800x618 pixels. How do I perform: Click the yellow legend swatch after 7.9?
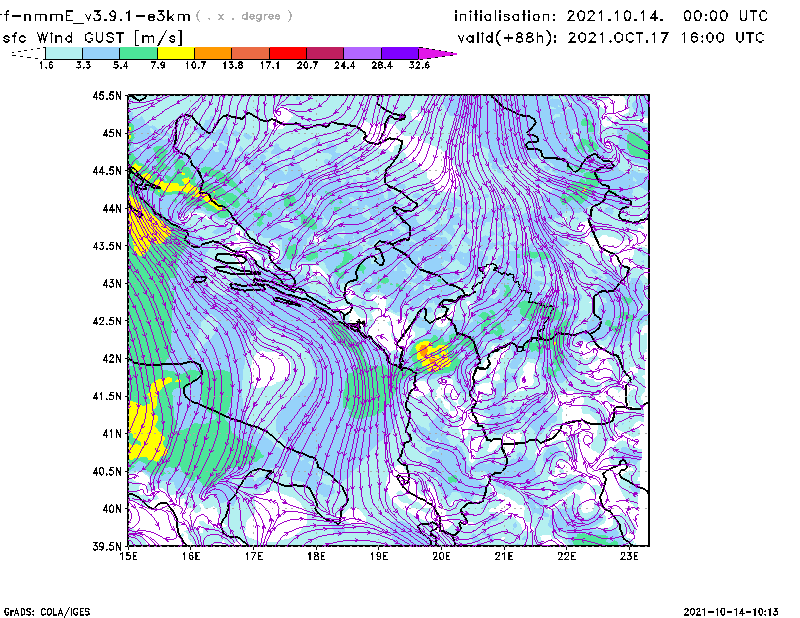coord(176,53)
